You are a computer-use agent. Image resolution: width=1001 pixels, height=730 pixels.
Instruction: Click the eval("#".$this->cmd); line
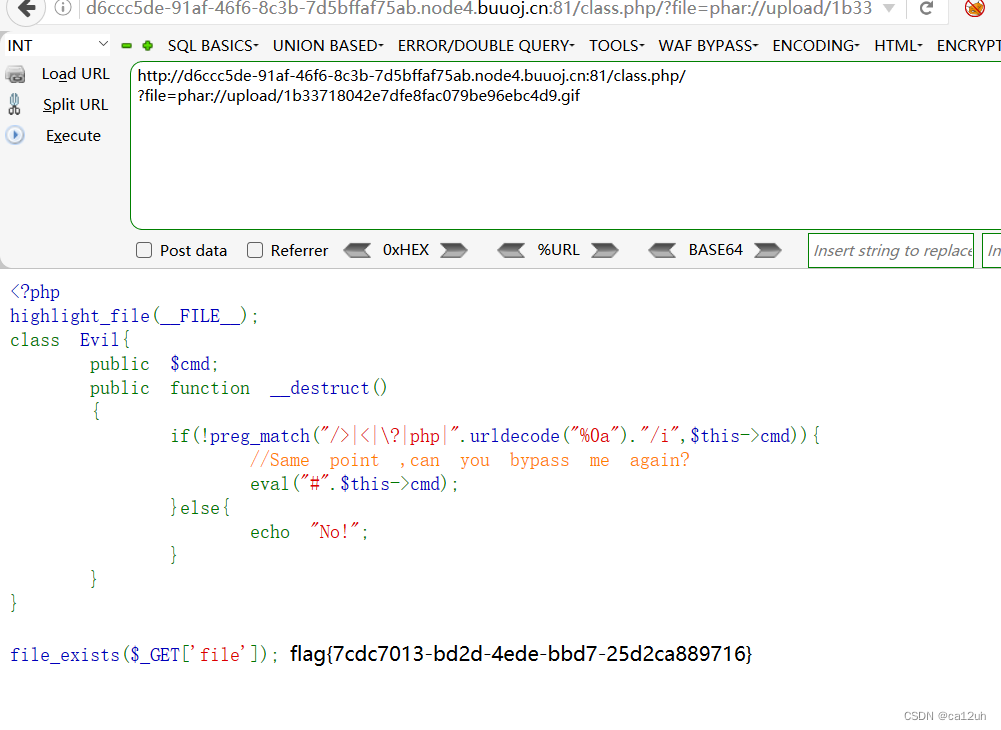[354, 484]
